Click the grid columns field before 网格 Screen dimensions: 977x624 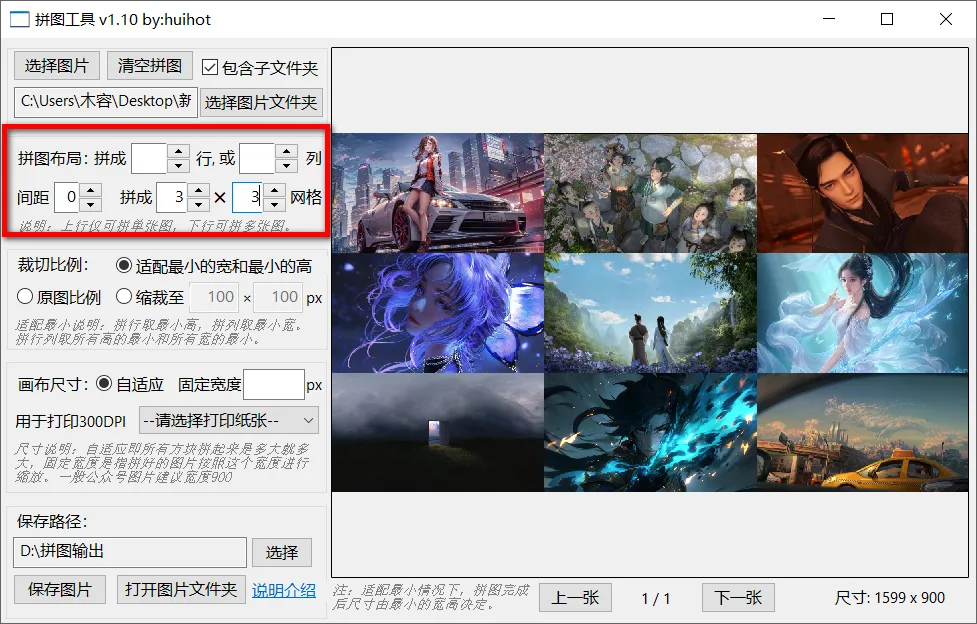tap(247, 197)
